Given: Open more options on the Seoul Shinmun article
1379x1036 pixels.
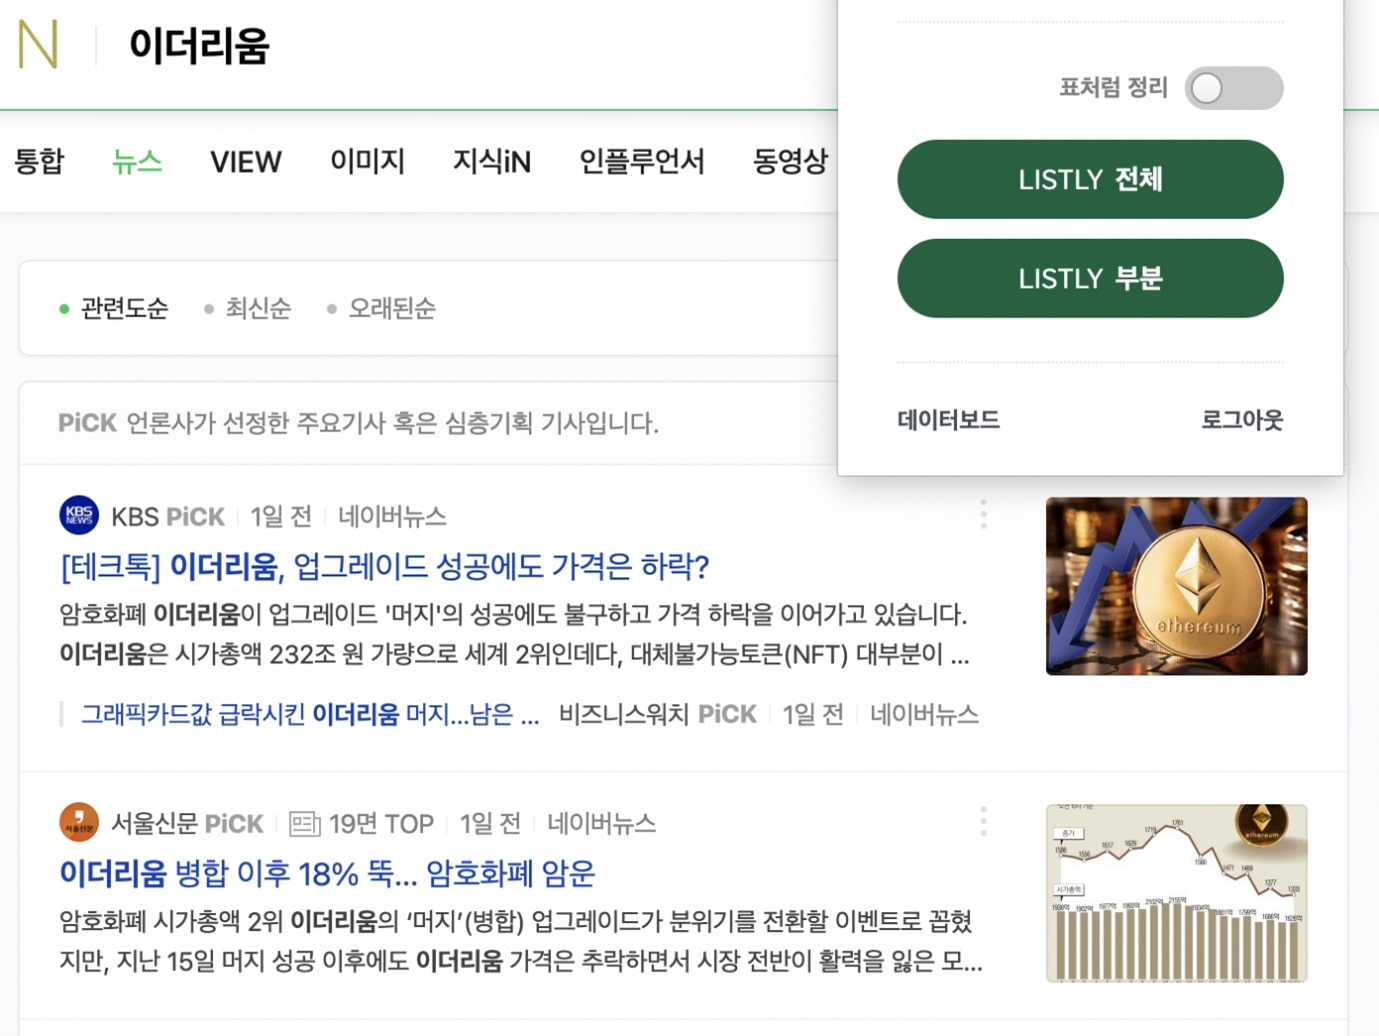Looking at the screenshot, I should click(x=984, y=821).
